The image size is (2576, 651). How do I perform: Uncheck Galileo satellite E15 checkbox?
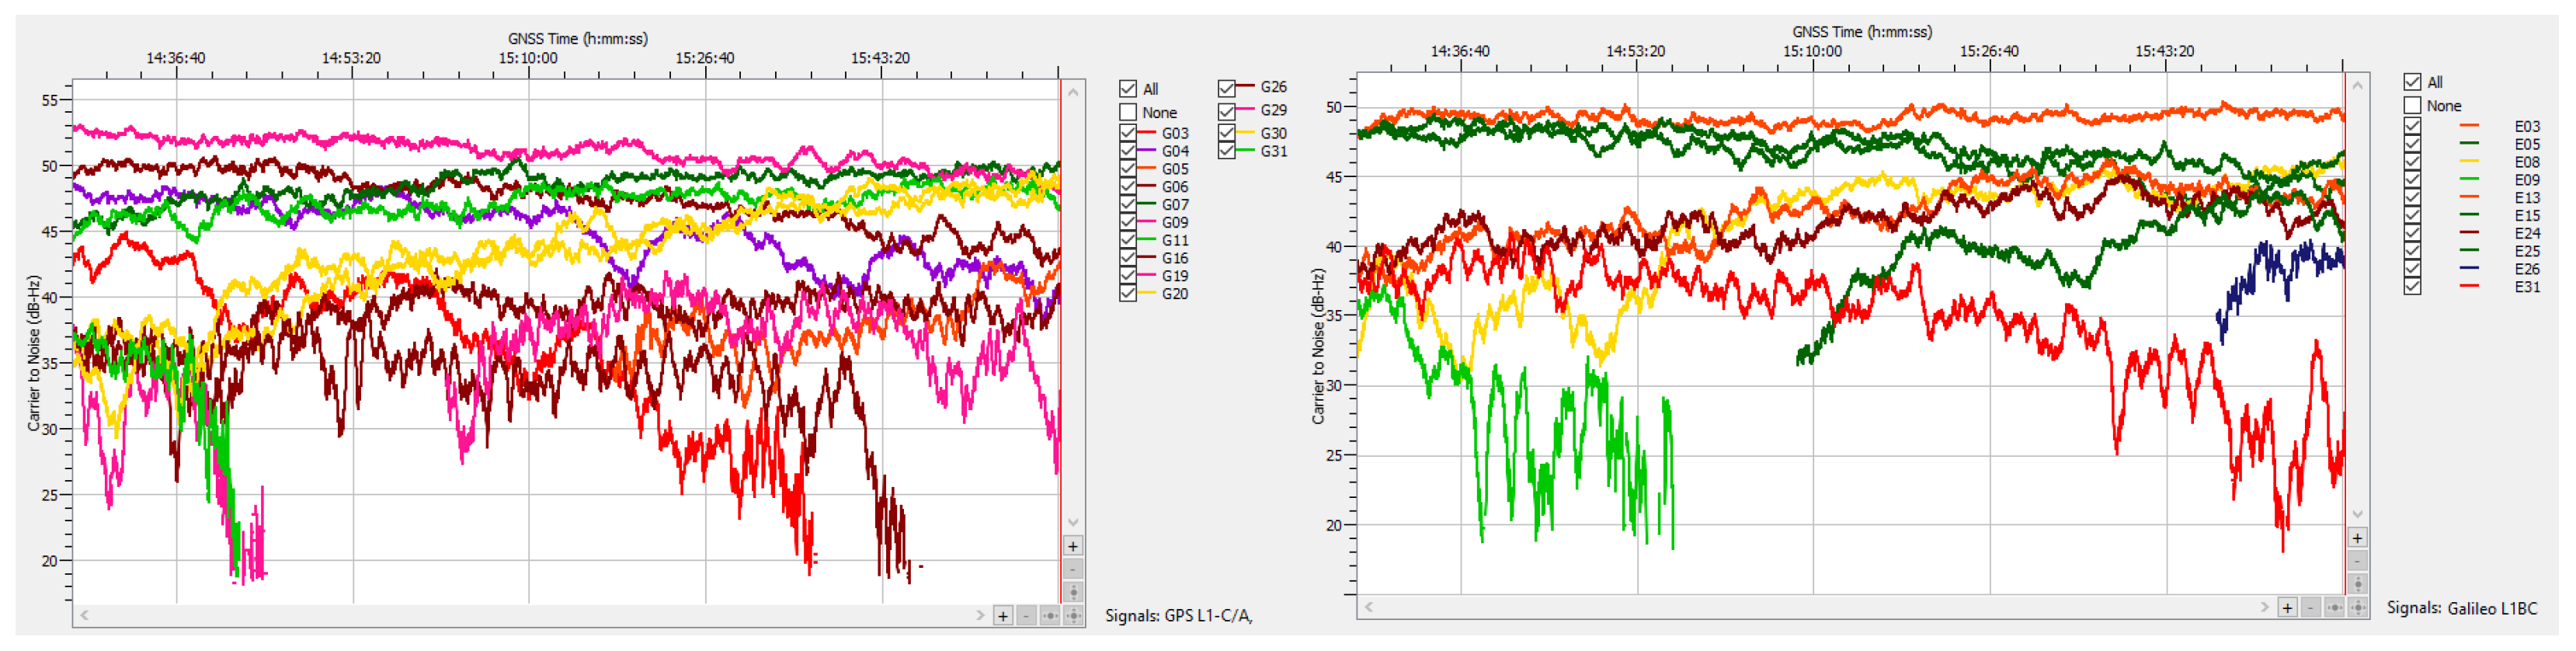tap(2412, 215)
